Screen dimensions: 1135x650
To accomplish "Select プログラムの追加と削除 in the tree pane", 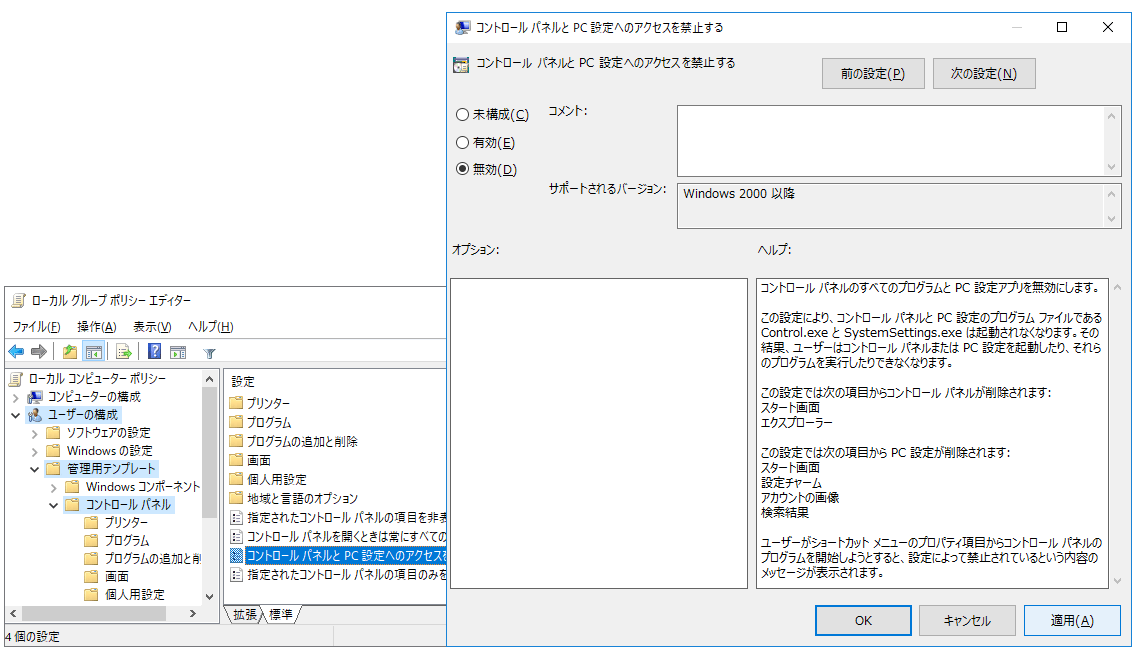I will 153,559.
